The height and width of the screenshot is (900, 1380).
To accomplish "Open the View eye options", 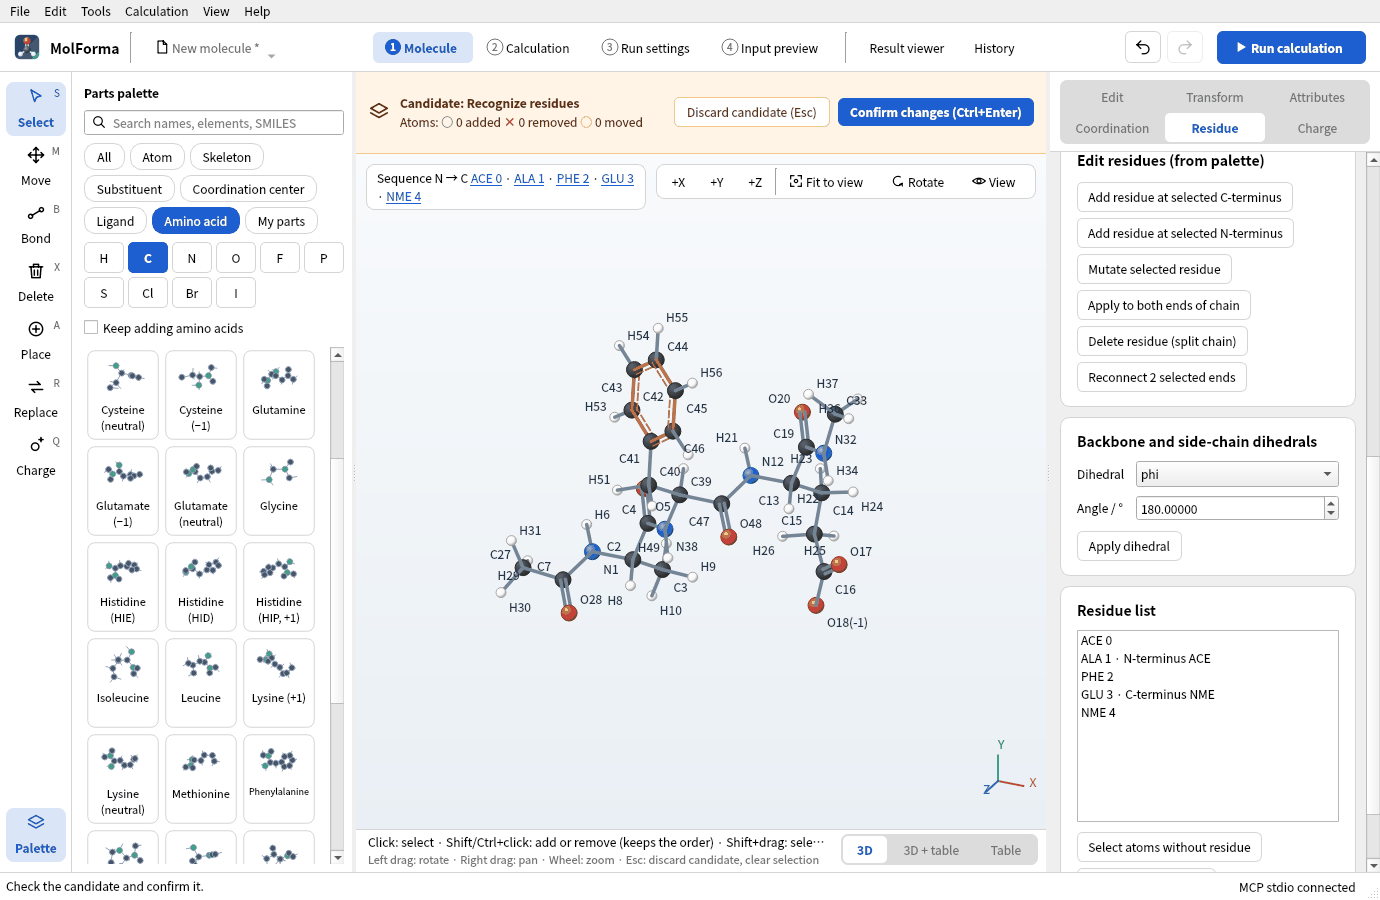I will click(x=993, y=182).
